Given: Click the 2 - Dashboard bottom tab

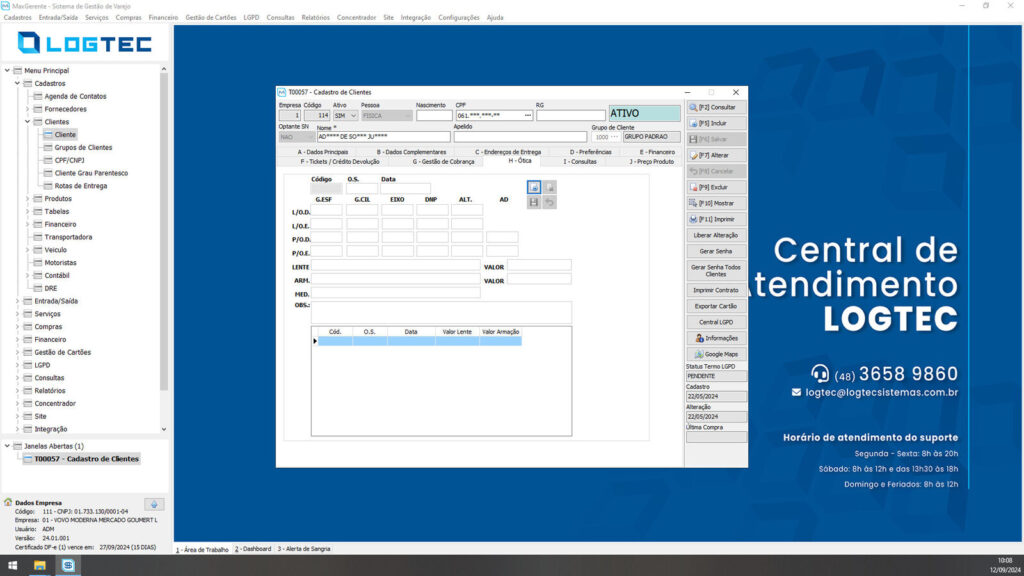Looking at the screenshot, I should (253, 549).
